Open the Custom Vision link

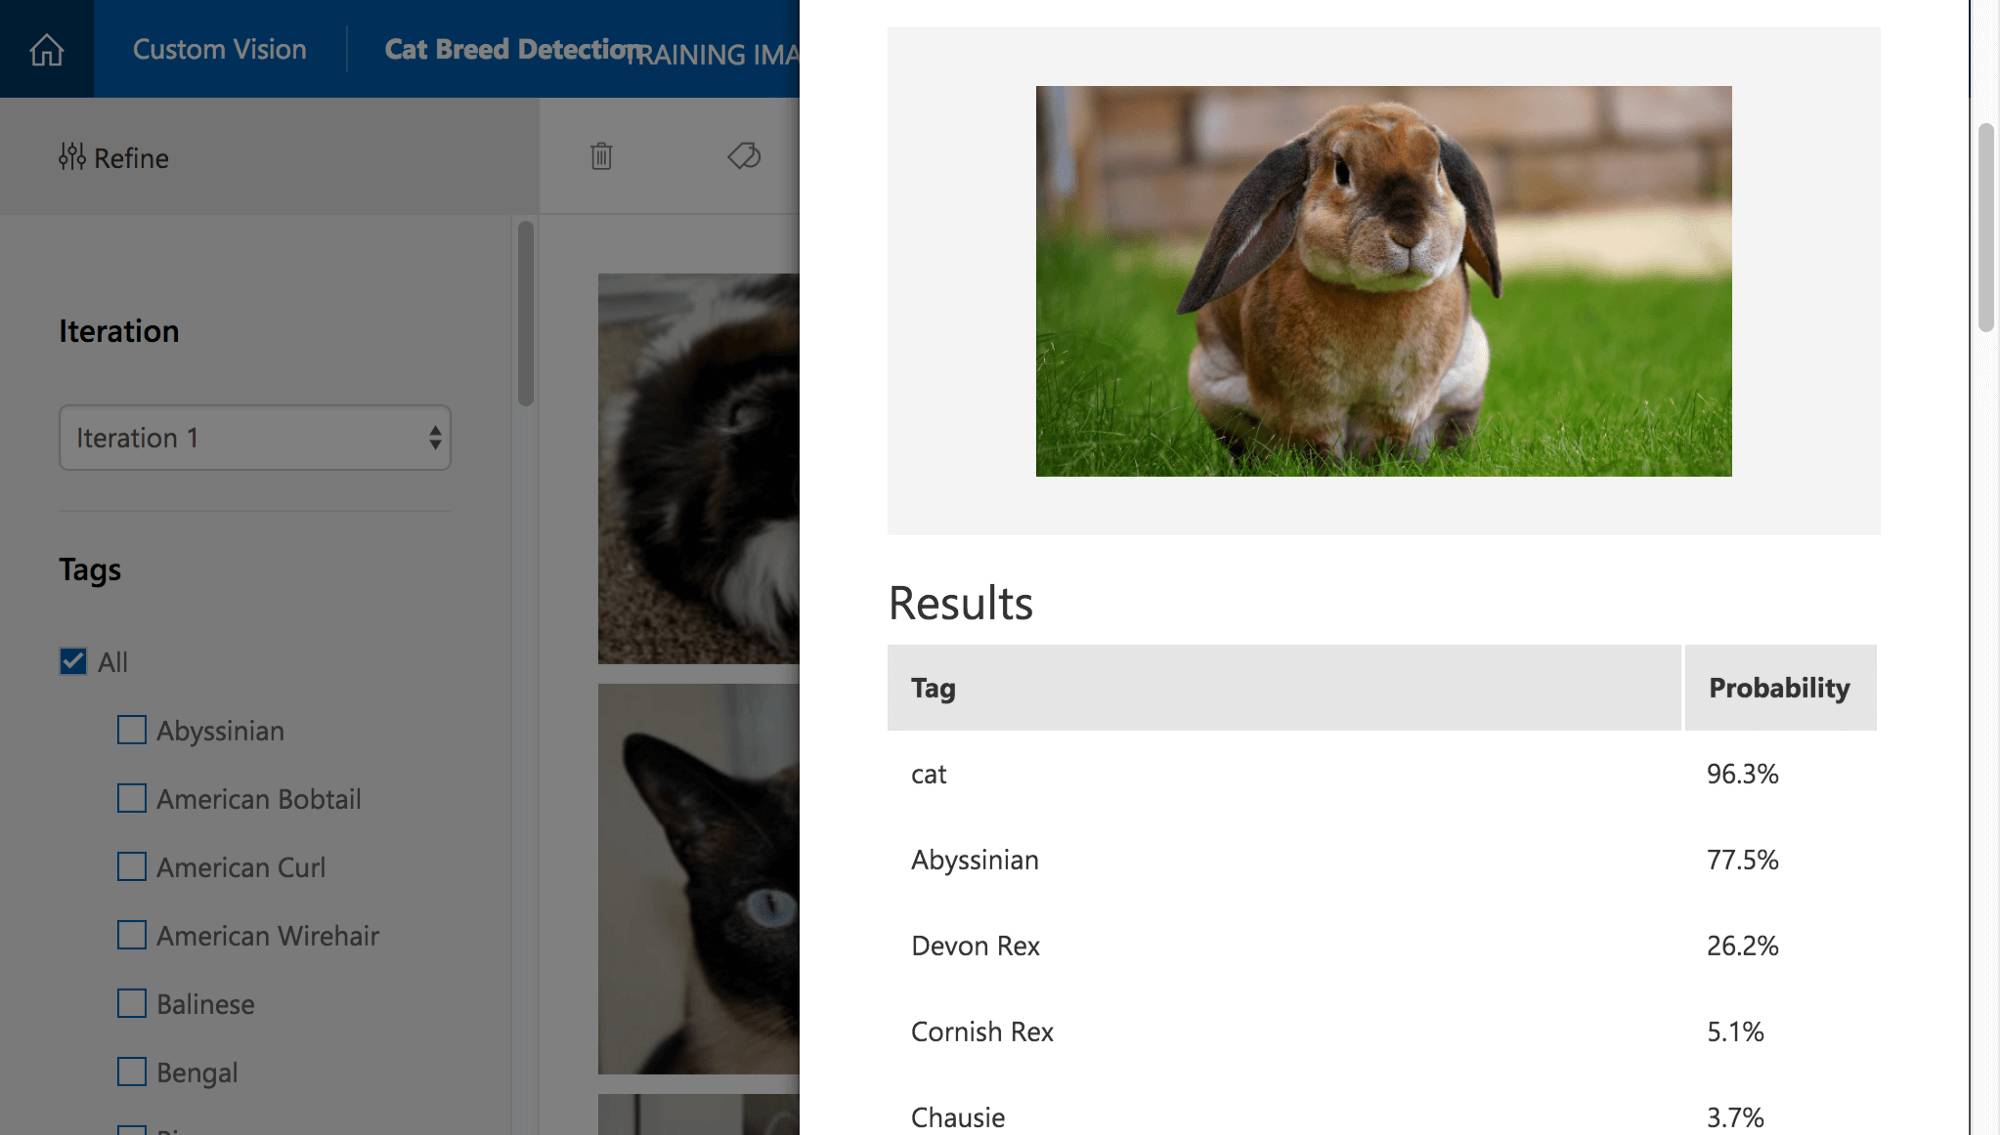pyautogui.click(x=219, y=49)
